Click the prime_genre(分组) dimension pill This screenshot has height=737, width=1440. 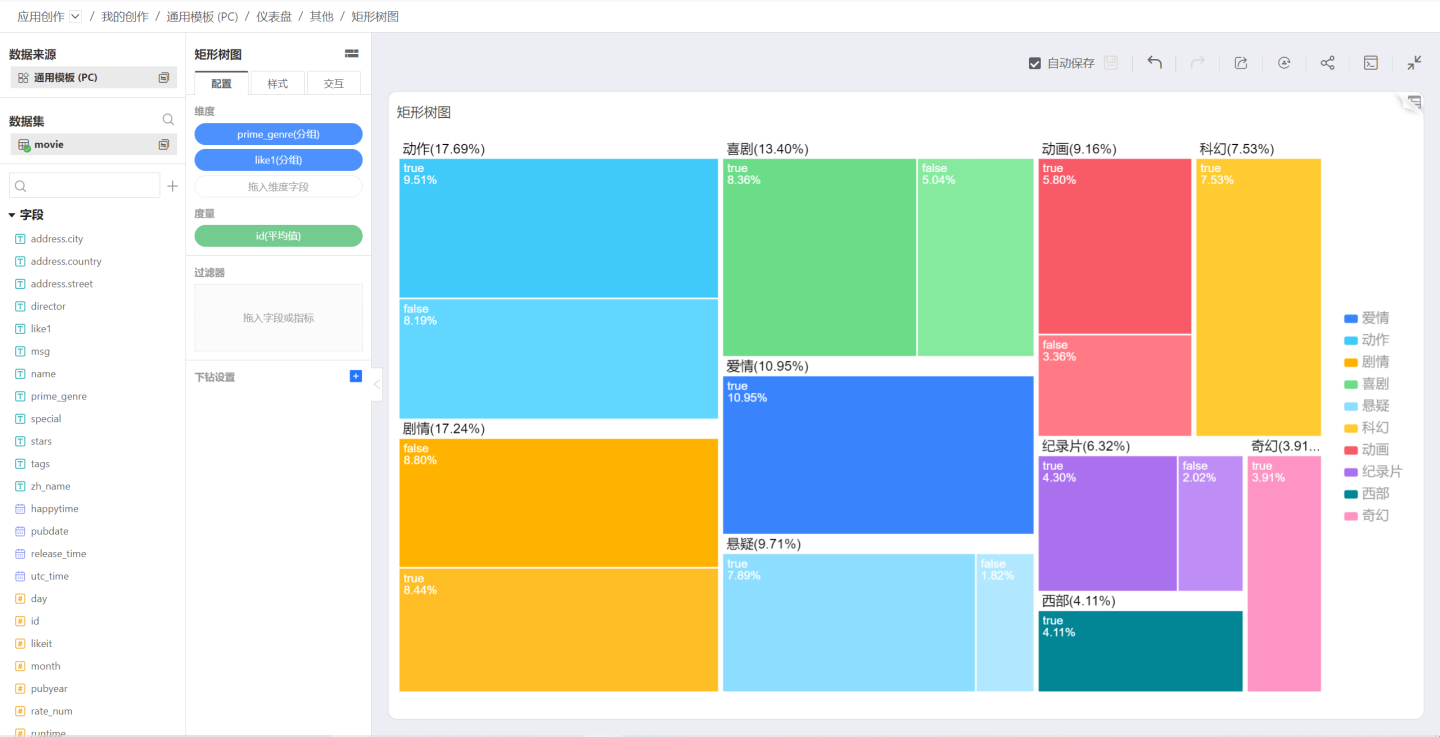pos(278,134)
